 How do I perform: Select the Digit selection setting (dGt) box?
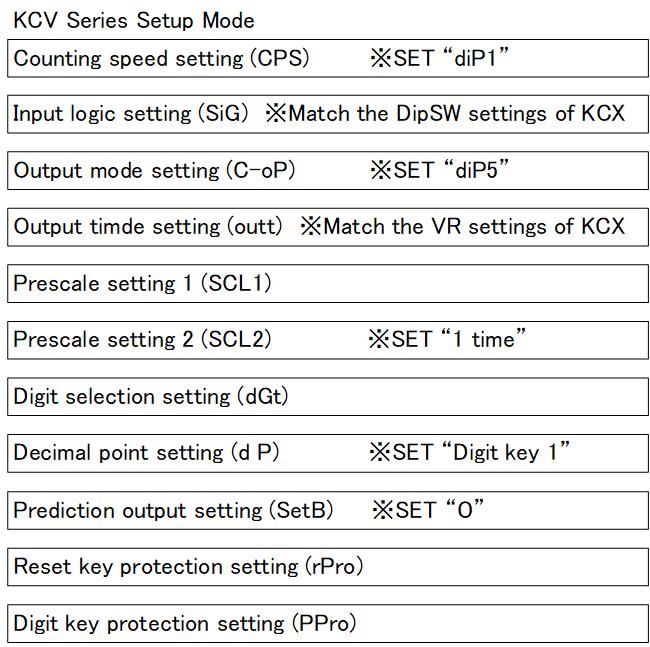point(328,397)
